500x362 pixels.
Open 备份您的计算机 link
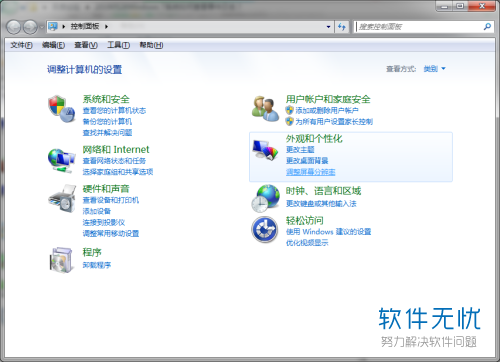(107, 122)
